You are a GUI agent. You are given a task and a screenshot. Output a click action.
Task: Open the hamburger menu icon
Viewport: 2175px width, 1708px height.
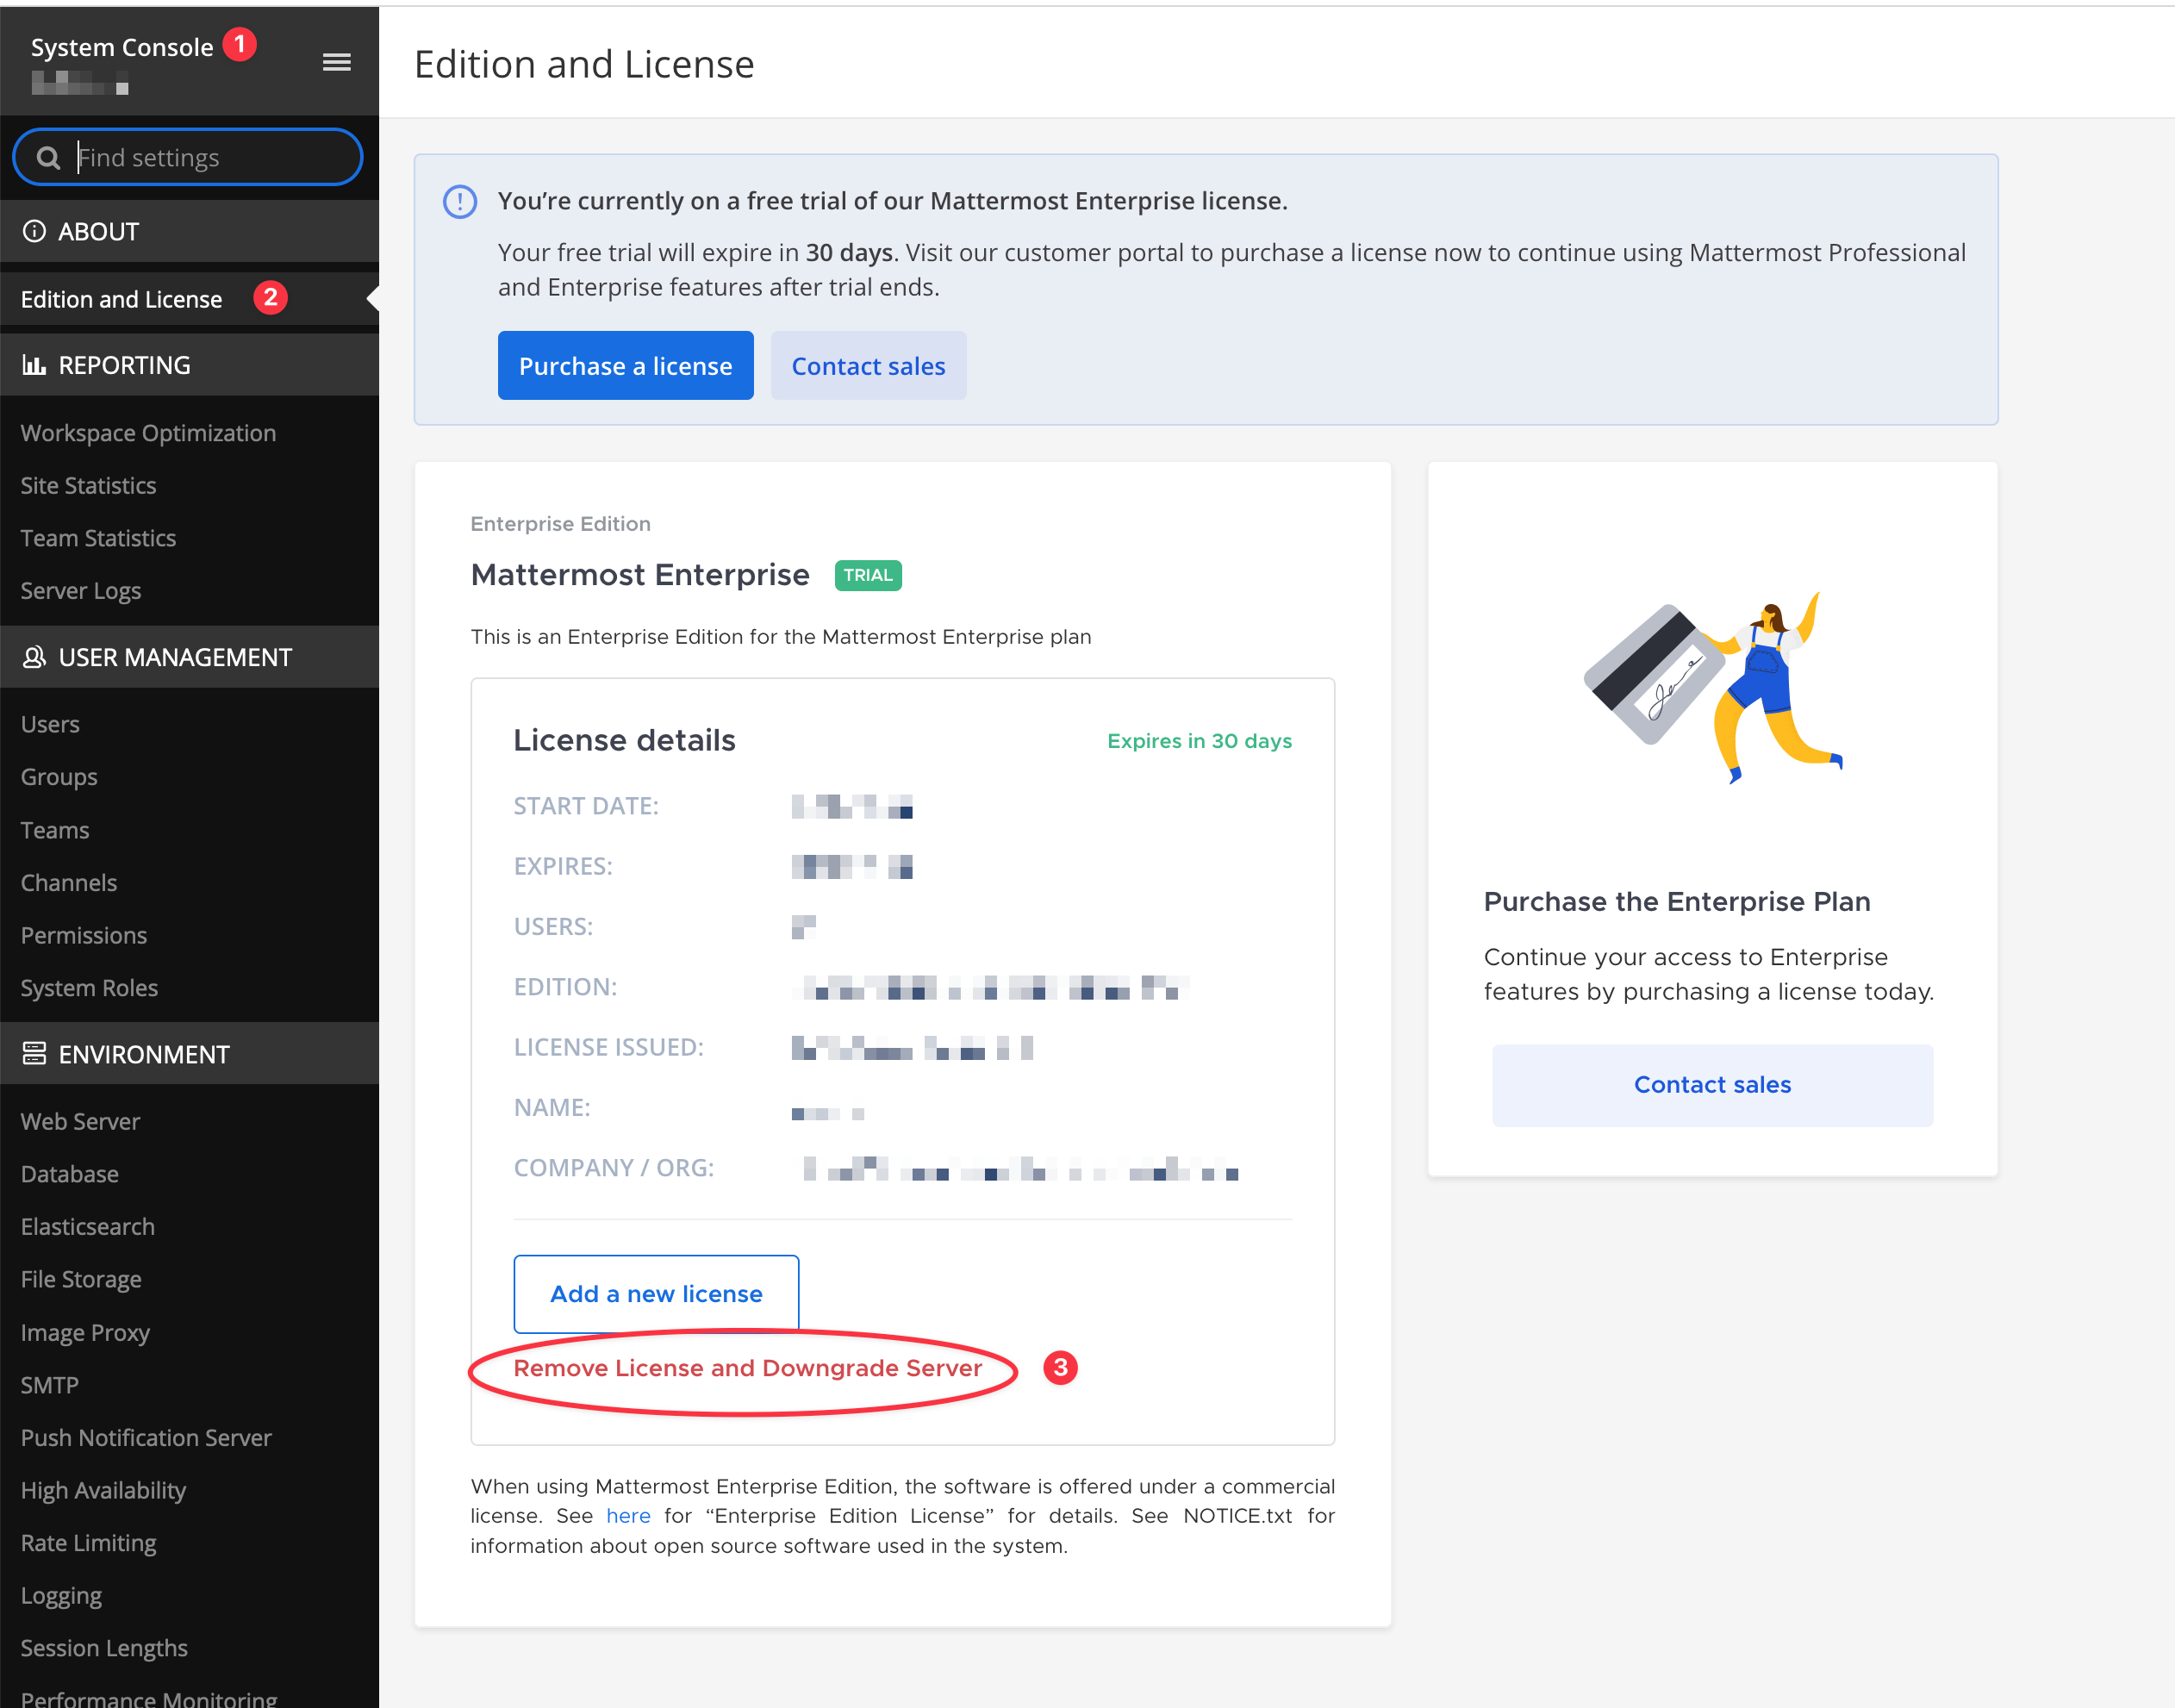(336, 62)
